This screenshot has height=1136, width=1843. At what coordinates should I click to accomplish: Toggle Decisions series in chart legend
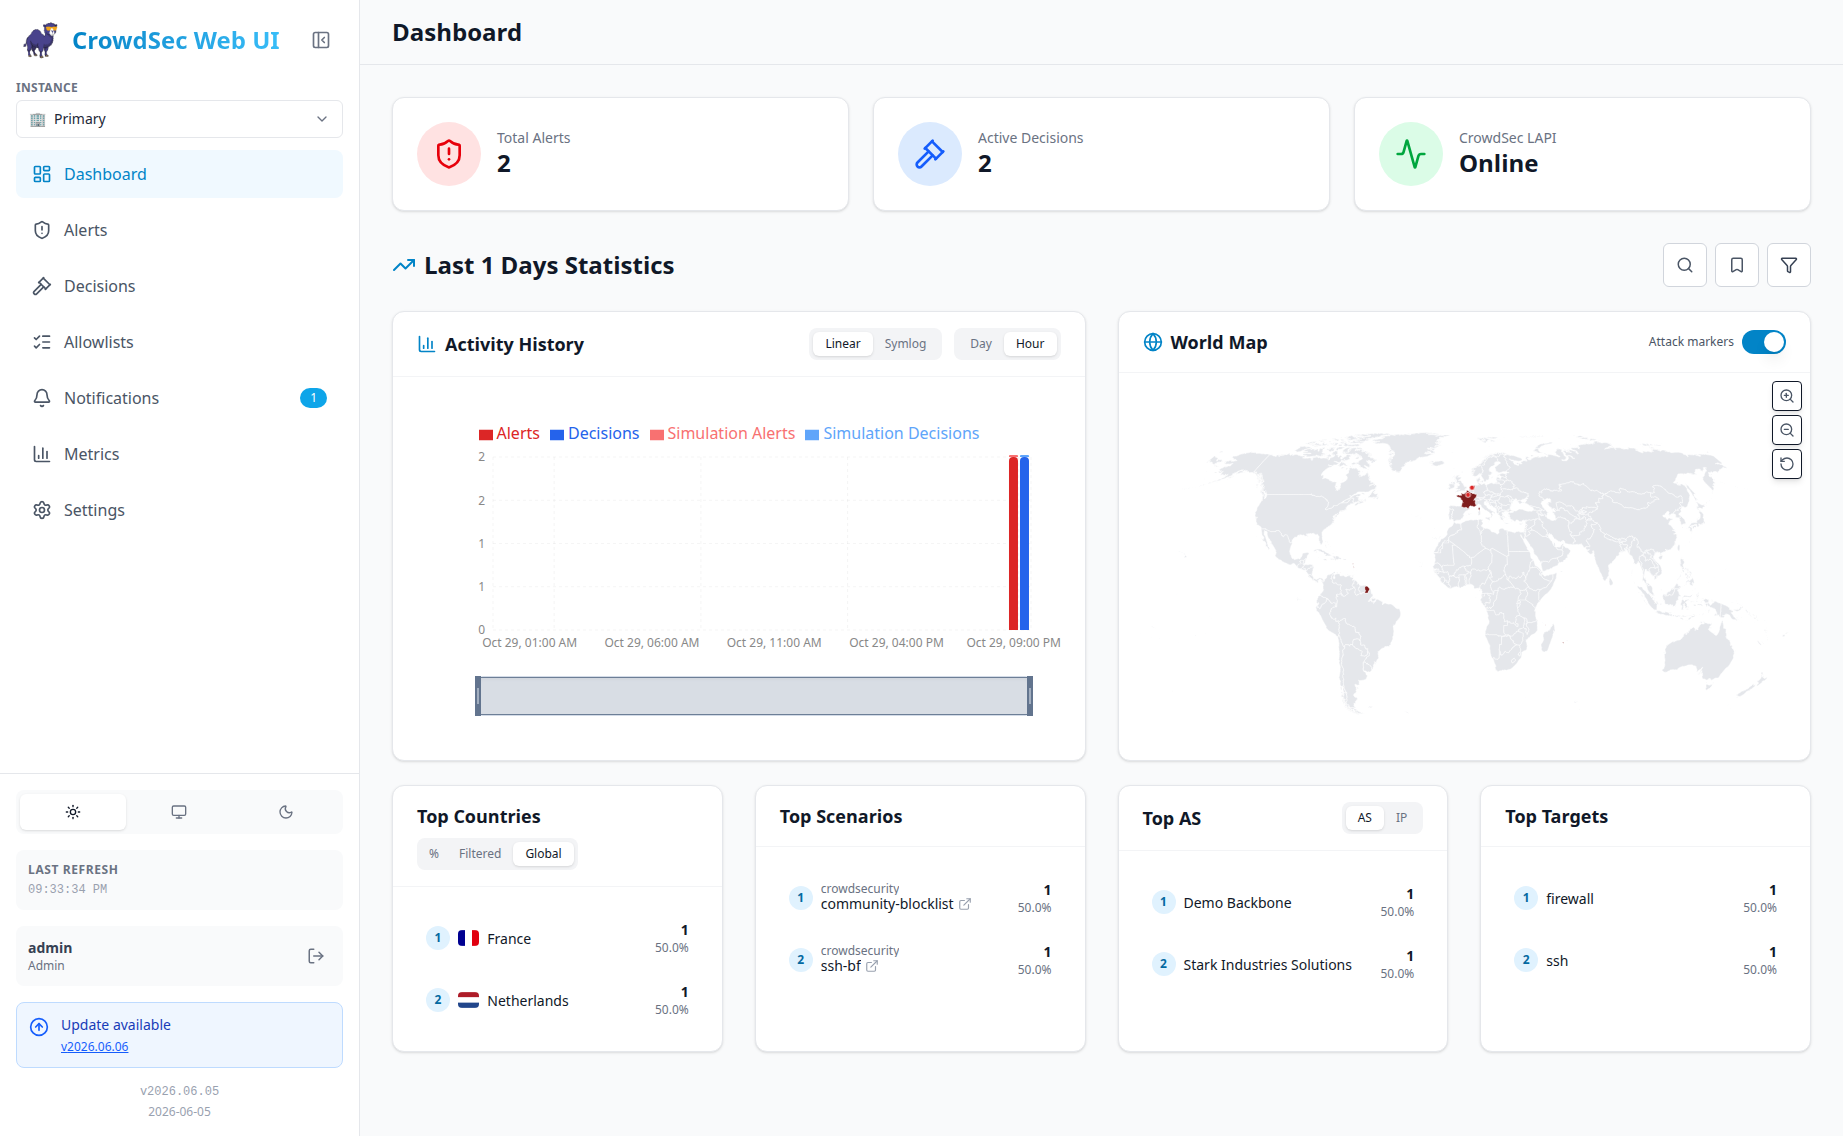[594, 433]
